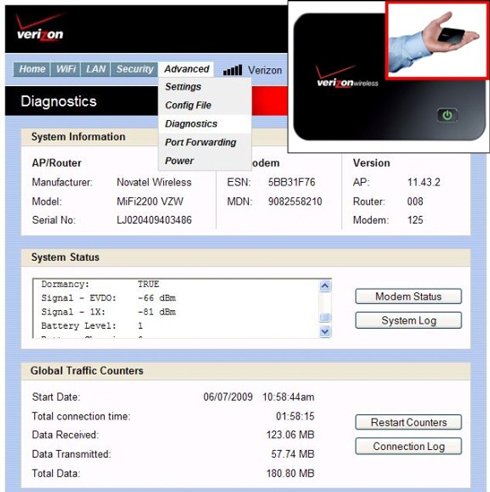Screen dimensions: 490x492
Task: Click scroll down arrow in System Status
Action: click(x=325, y=331)
